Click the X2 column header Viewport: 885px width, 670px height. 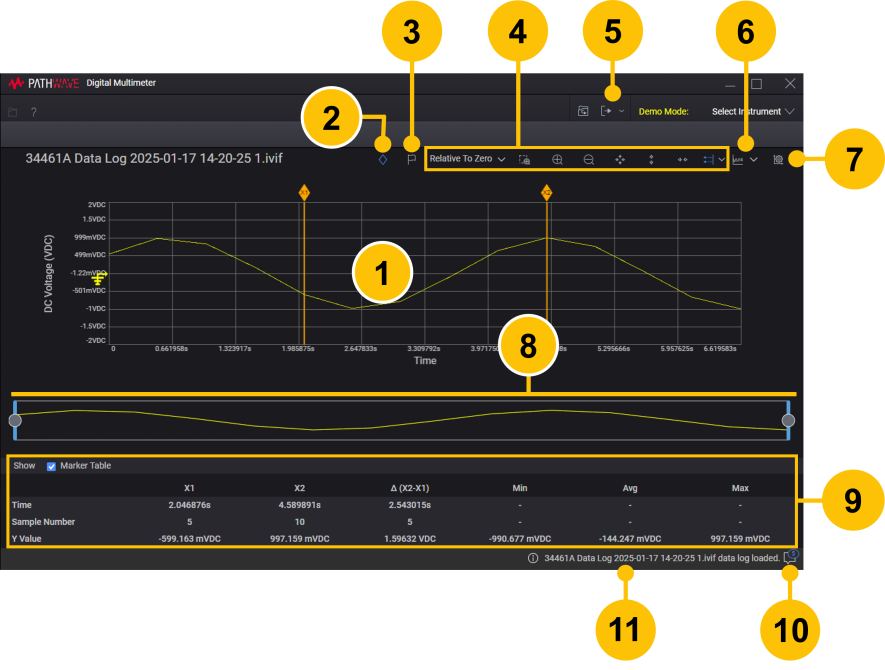tap(300, 488)
